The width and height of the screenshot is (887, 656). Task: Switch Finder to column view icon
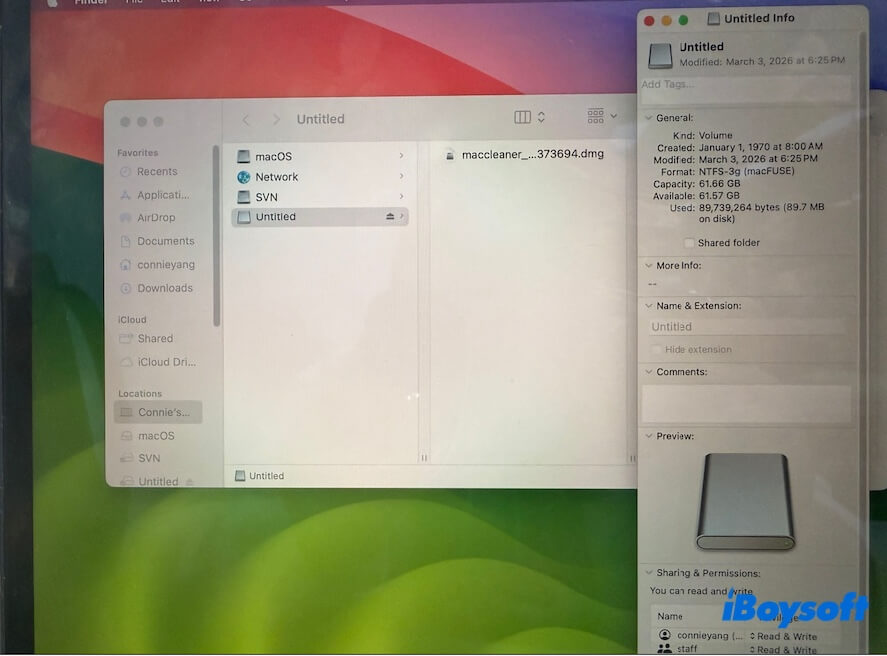pyautogui.click(x=522, y=117)
